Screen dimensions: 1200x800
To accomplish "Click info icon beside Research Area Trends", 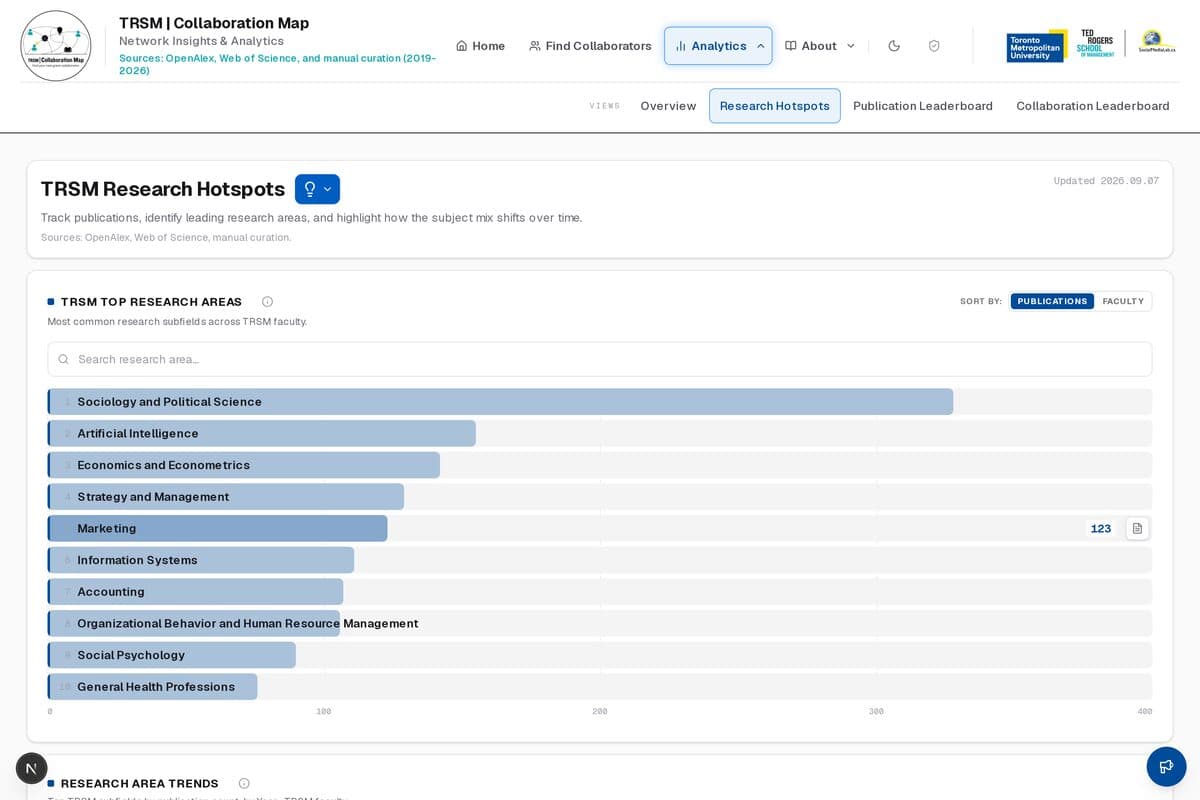I will 244,783.
